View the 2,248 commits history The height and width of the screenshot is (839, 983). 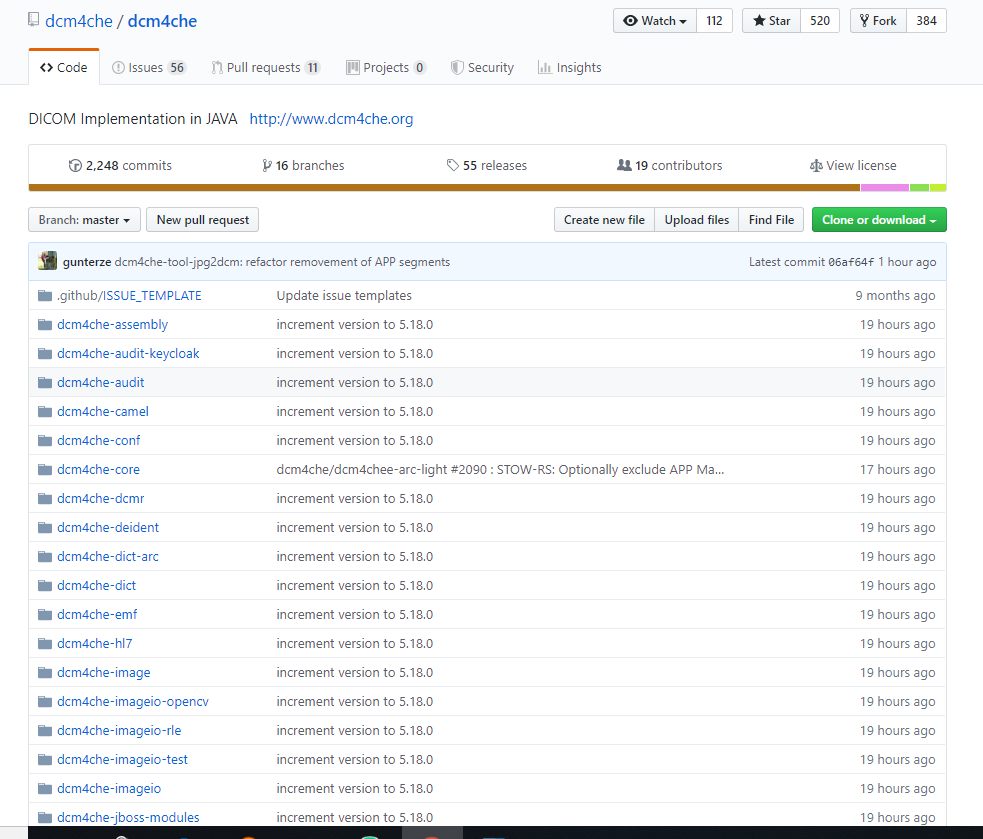pyautogui.click(x=120, y=166)
